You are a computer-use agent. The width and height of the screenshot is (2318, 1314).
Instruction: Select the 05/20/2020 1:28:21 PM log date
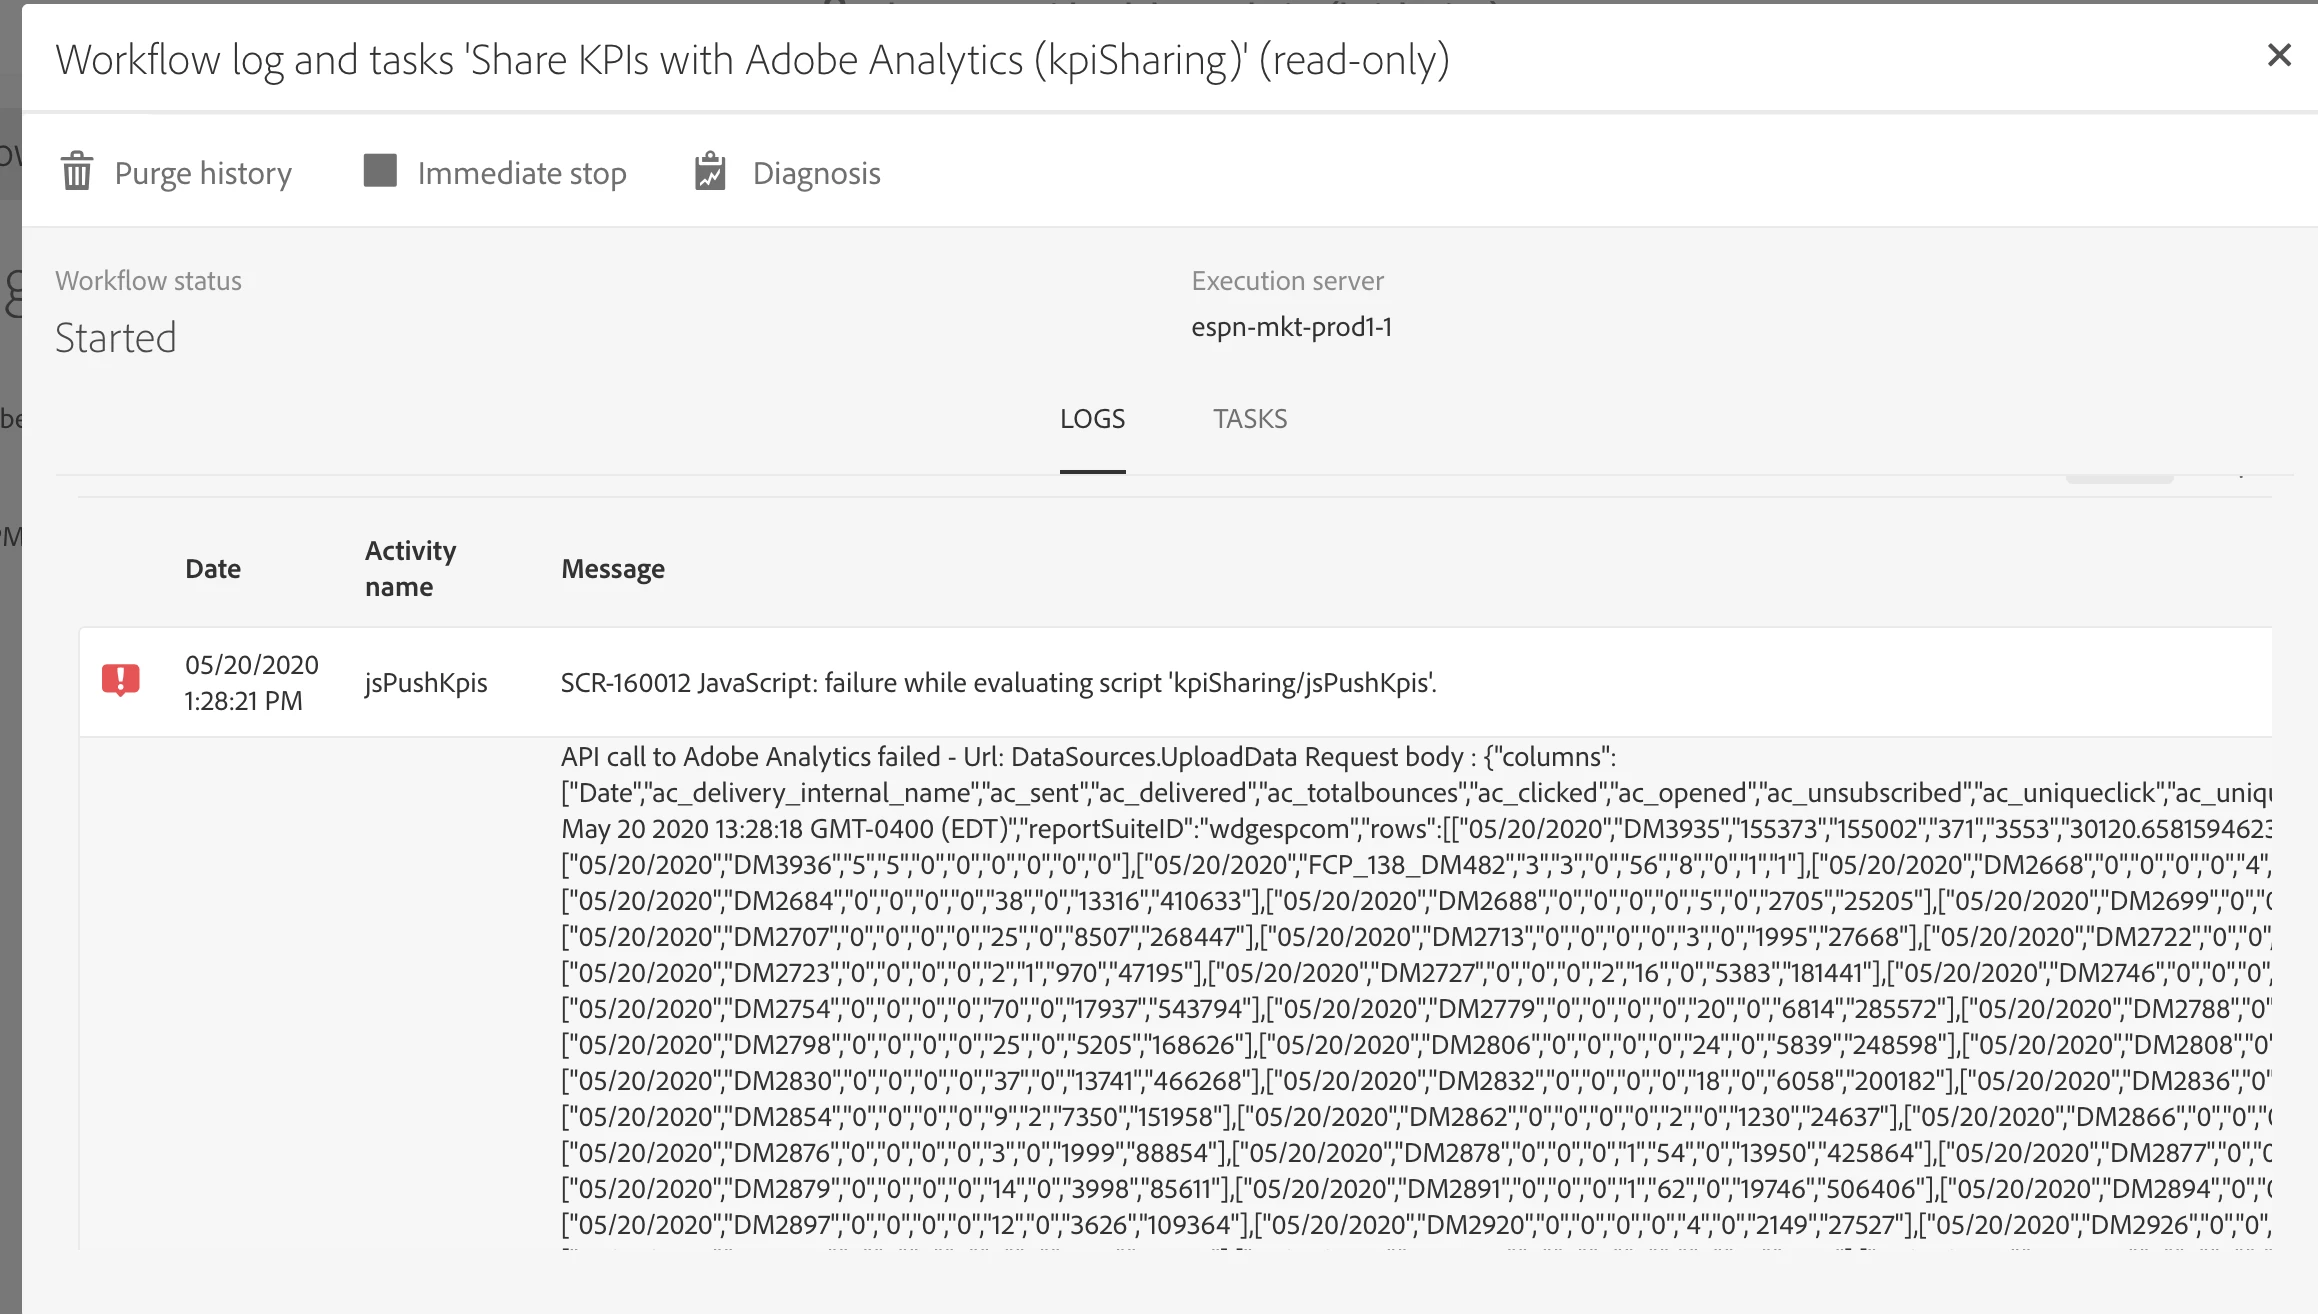251,683
